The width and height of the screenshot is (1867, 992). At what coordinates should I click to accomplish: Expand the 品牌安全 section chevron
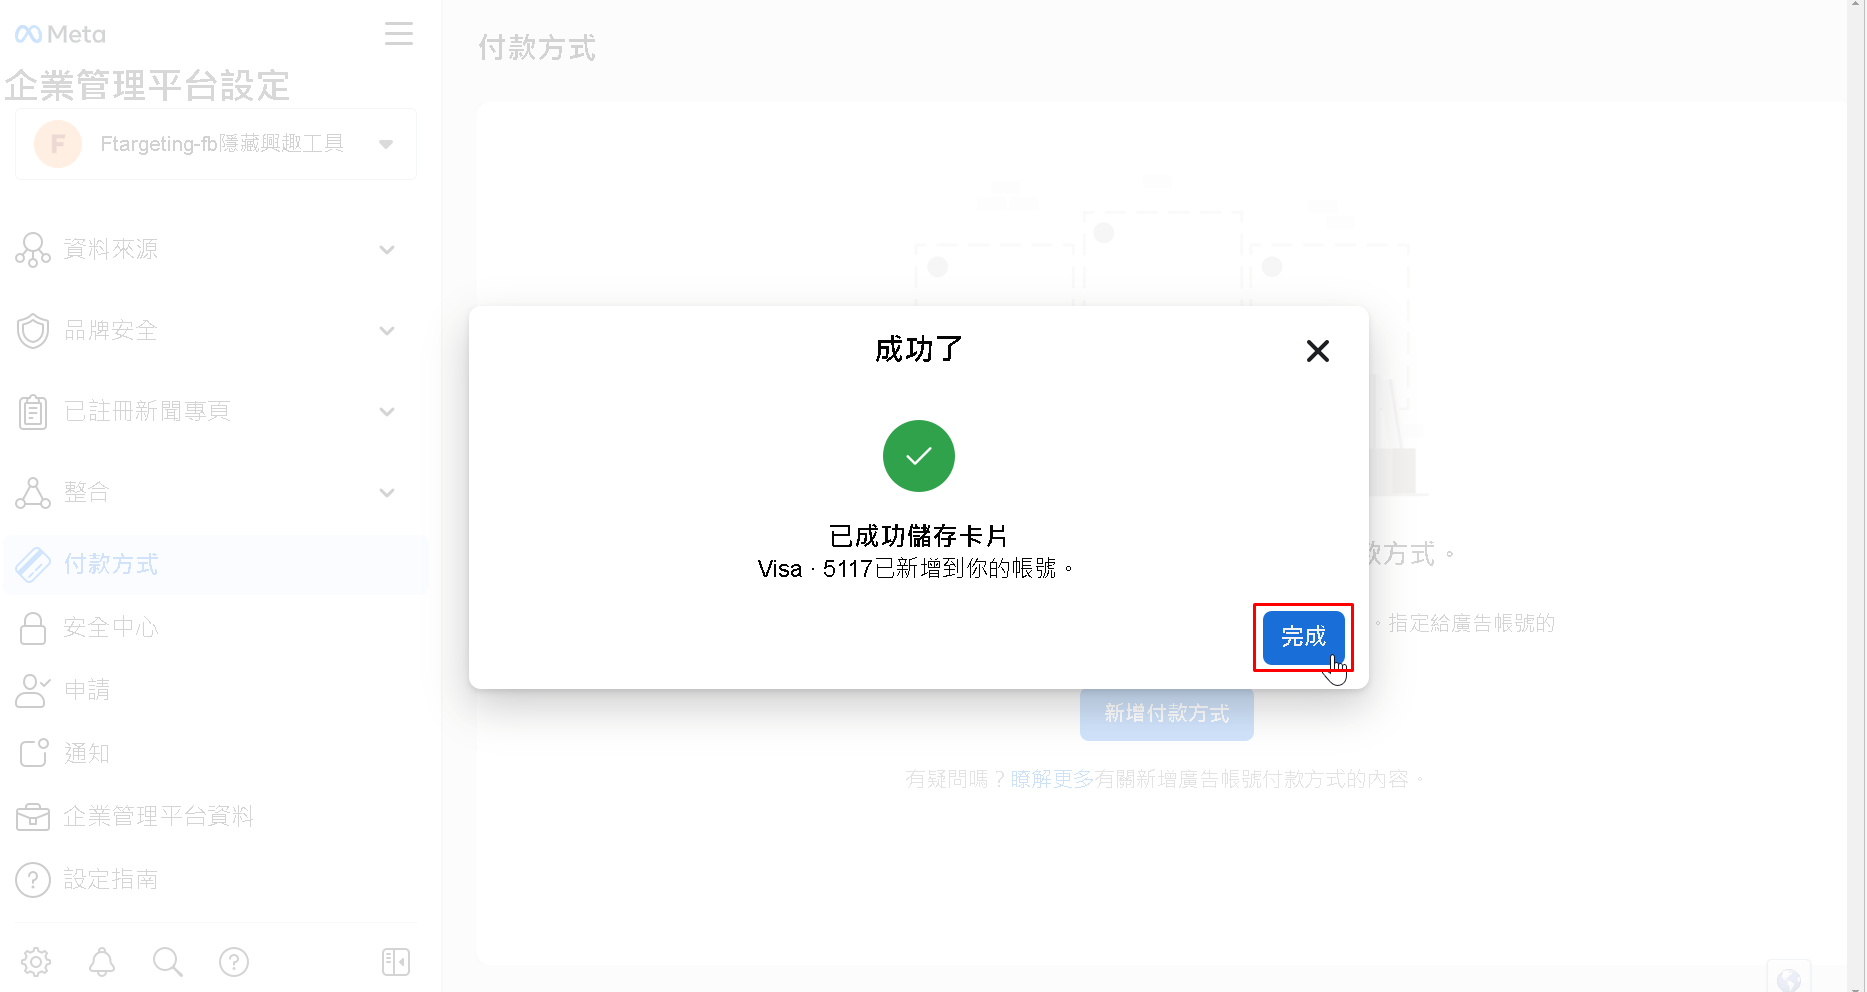[387, 330]
